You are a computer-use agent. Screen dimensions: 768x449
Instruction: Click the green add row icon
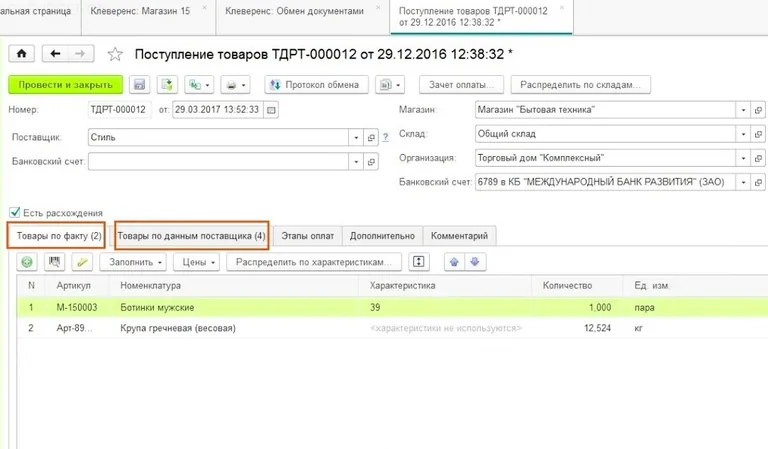[27, 262]
